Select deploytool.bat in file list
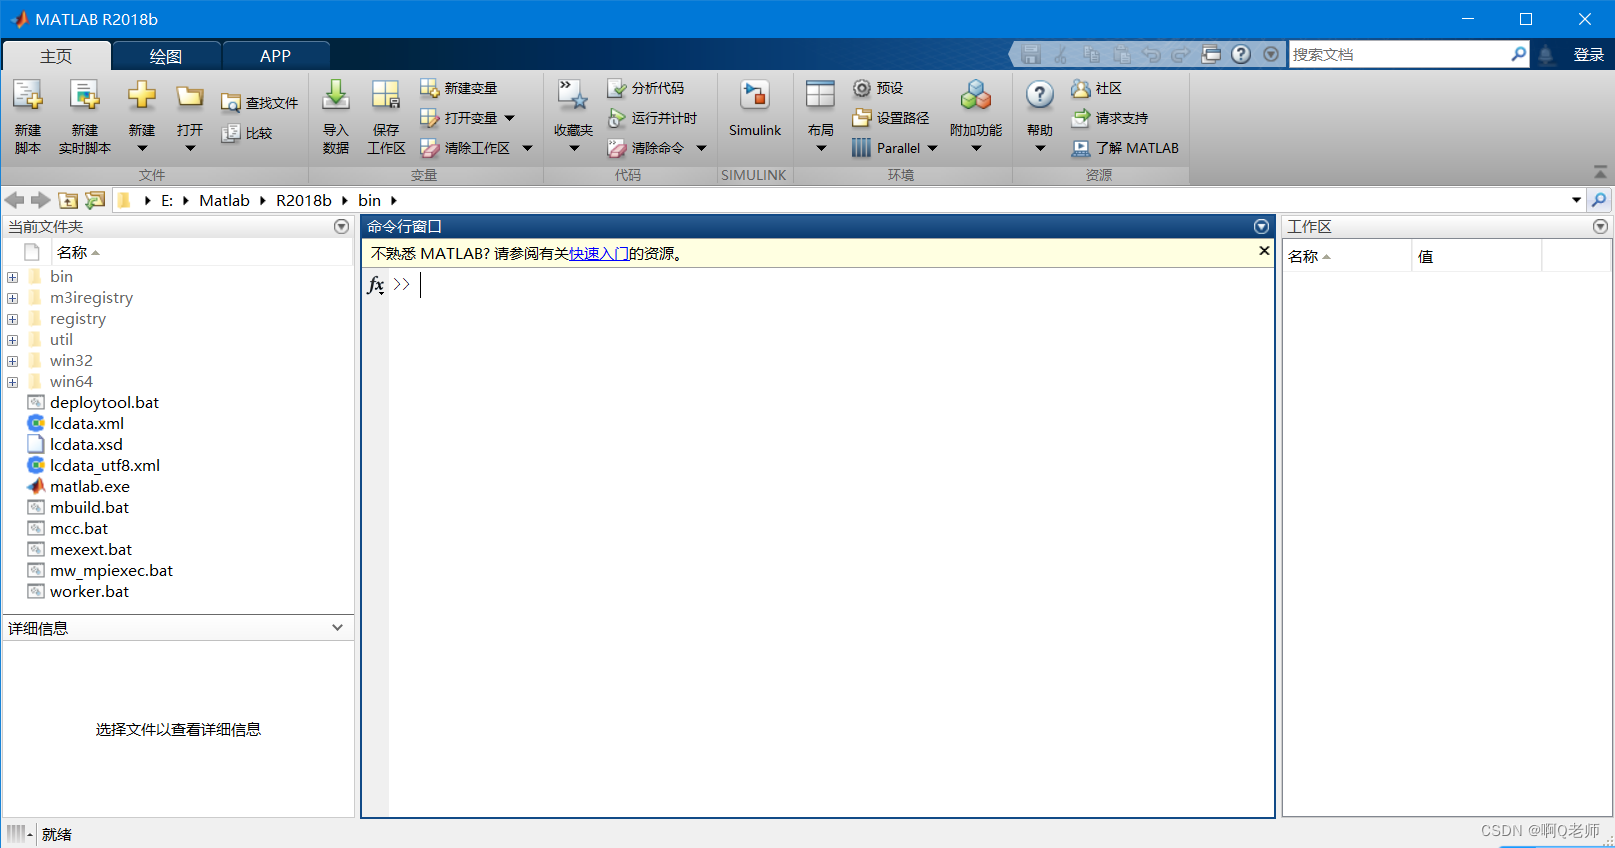This screenshot has height=848, width=1615. (104, 403)
